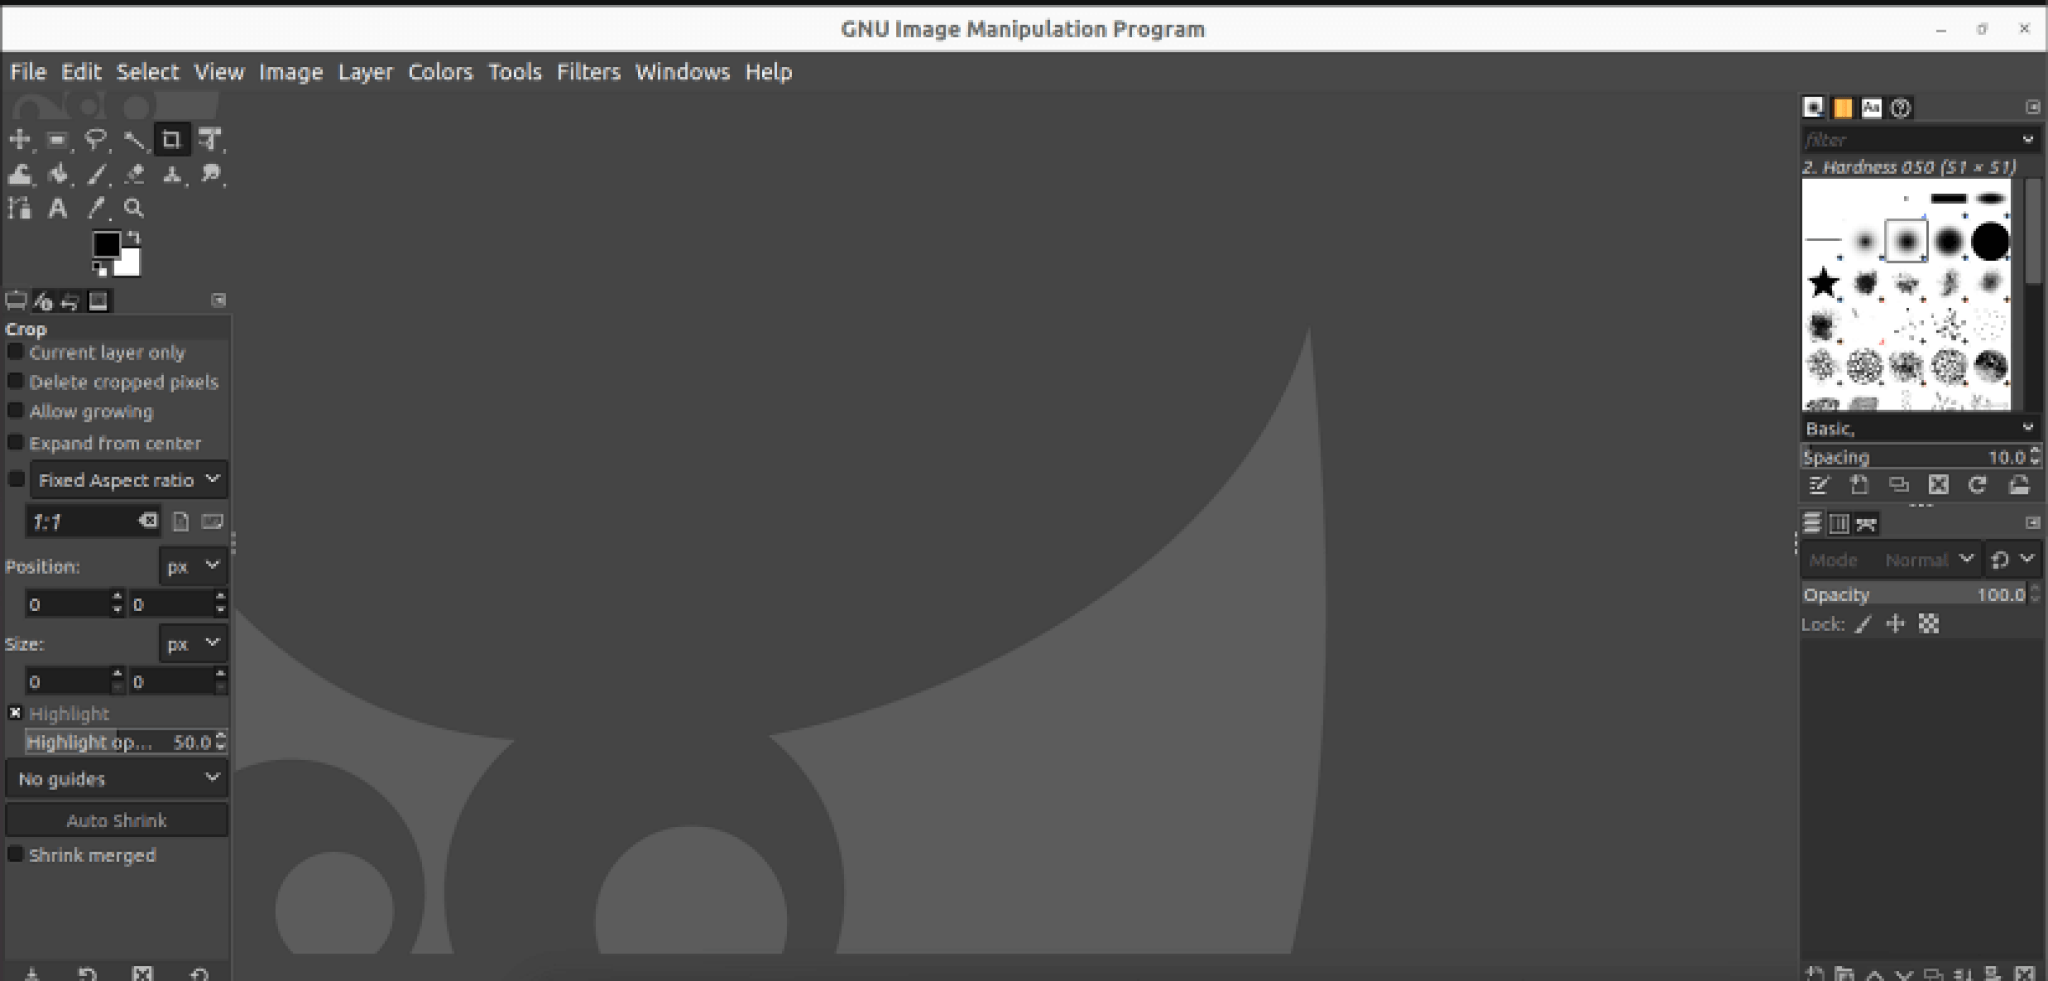Screen dimensions: 2048x981
Task: Switch to the Patterns tab
Action: click(1842, 108)
